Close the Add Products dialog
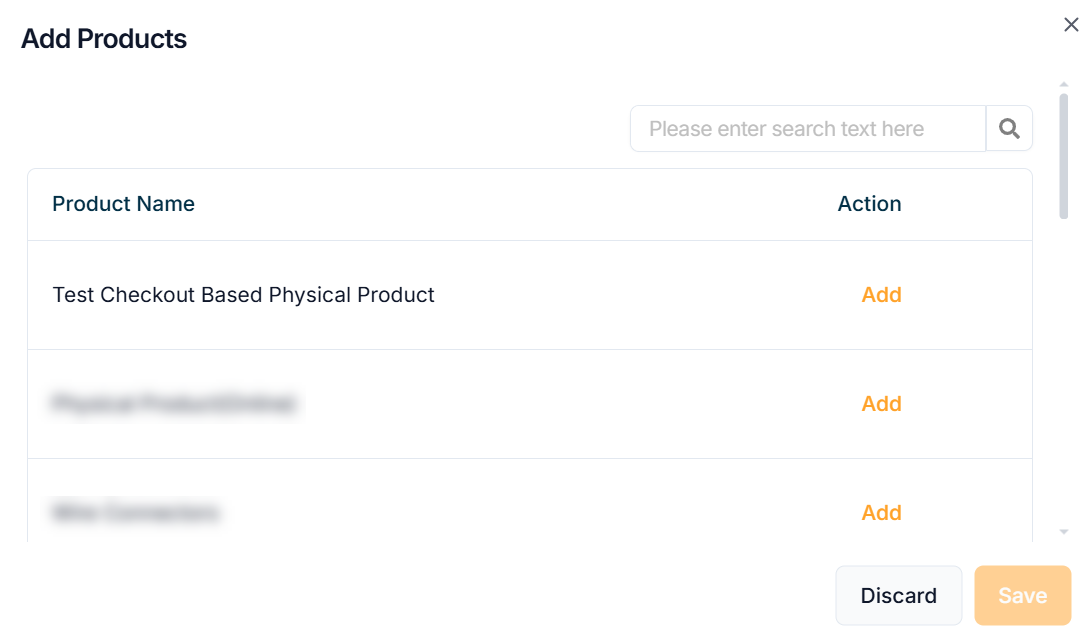 coord(1071,25)
